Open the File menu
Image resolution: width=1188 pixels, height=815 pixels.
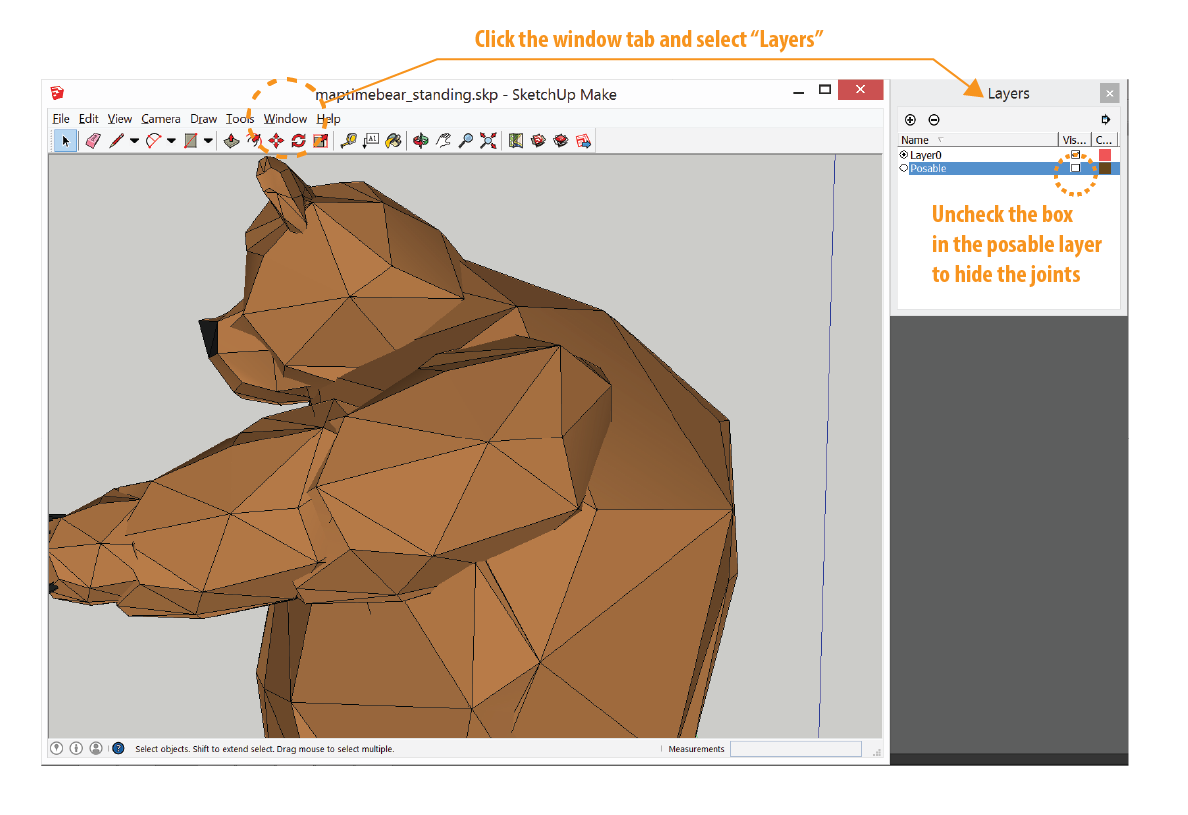[x=61, y=119]
